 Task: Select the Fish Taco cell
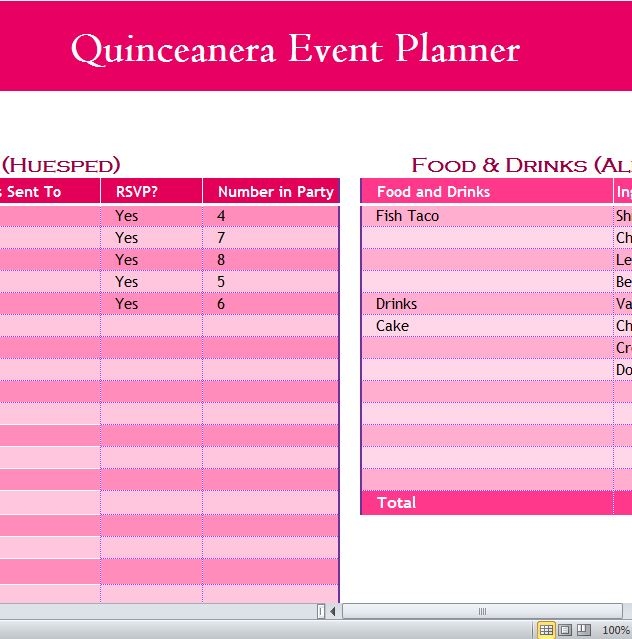[x=407, y=216]
